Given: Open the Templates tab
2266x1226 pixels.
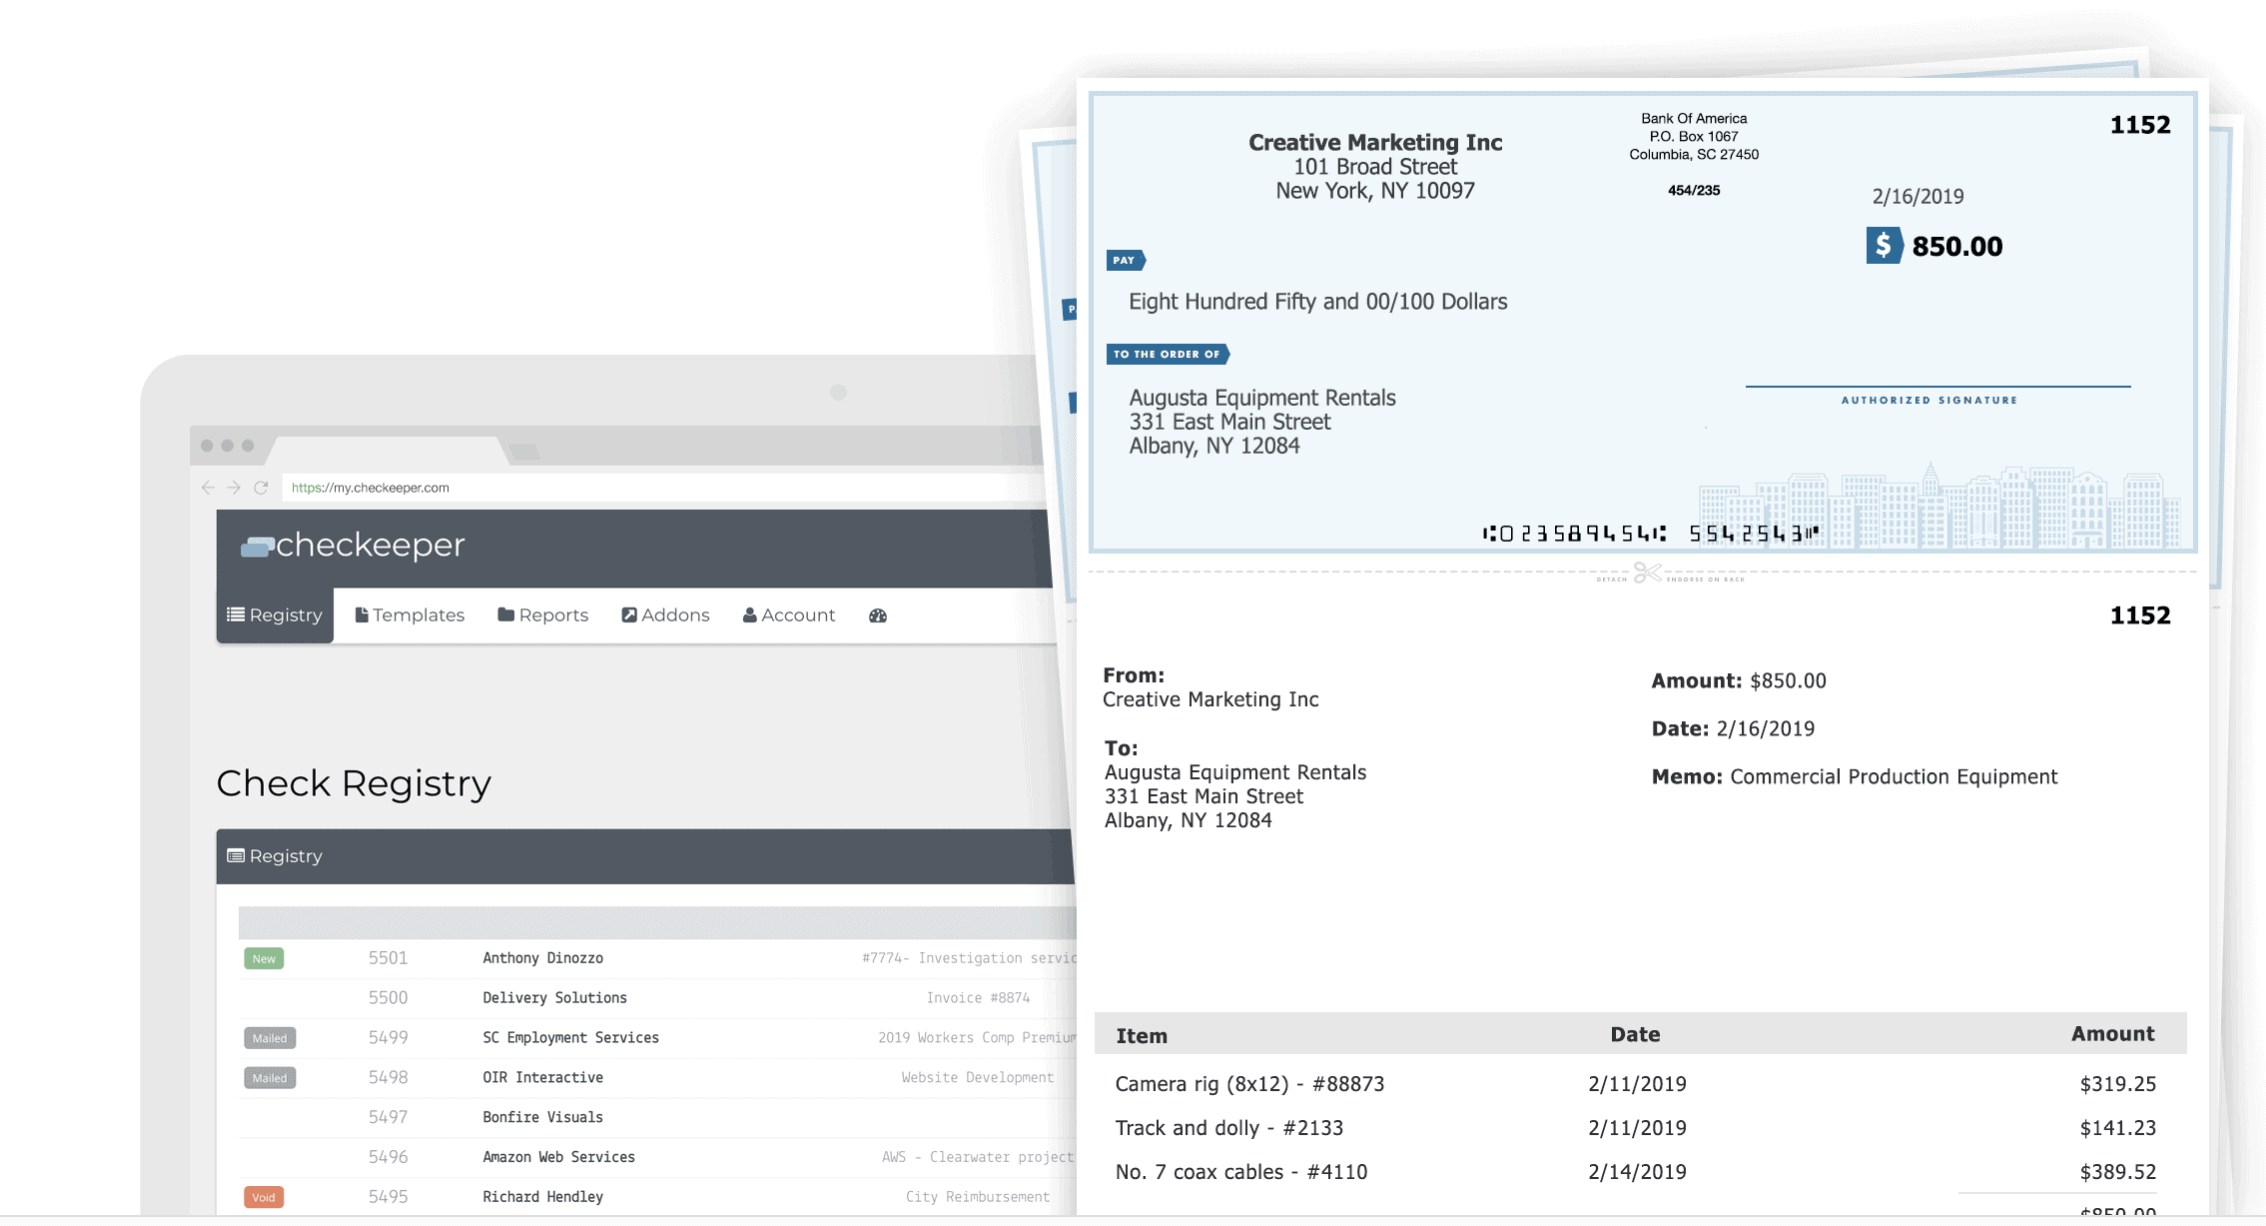Looking at the screenshot, I should 410,615.
